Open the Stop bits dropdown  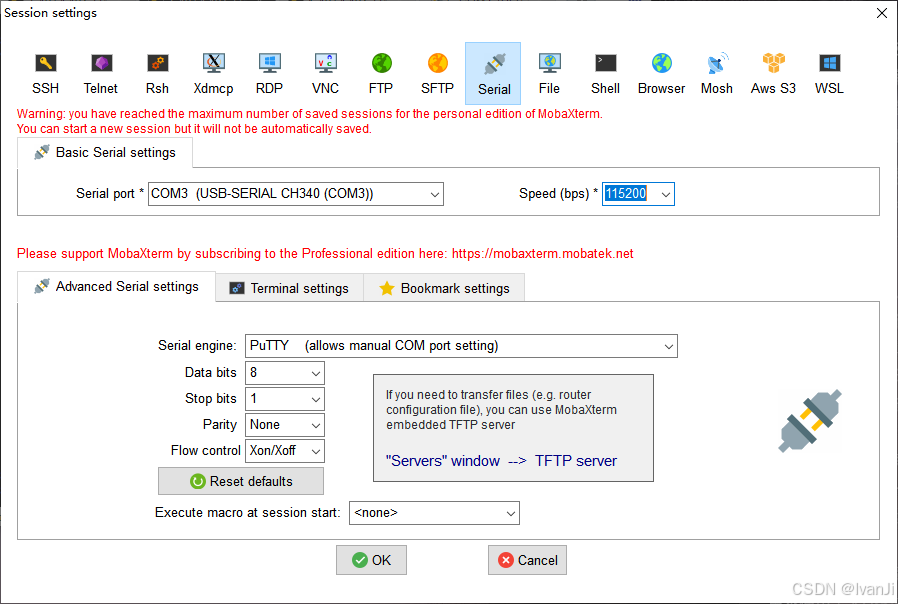coord(285,398)
